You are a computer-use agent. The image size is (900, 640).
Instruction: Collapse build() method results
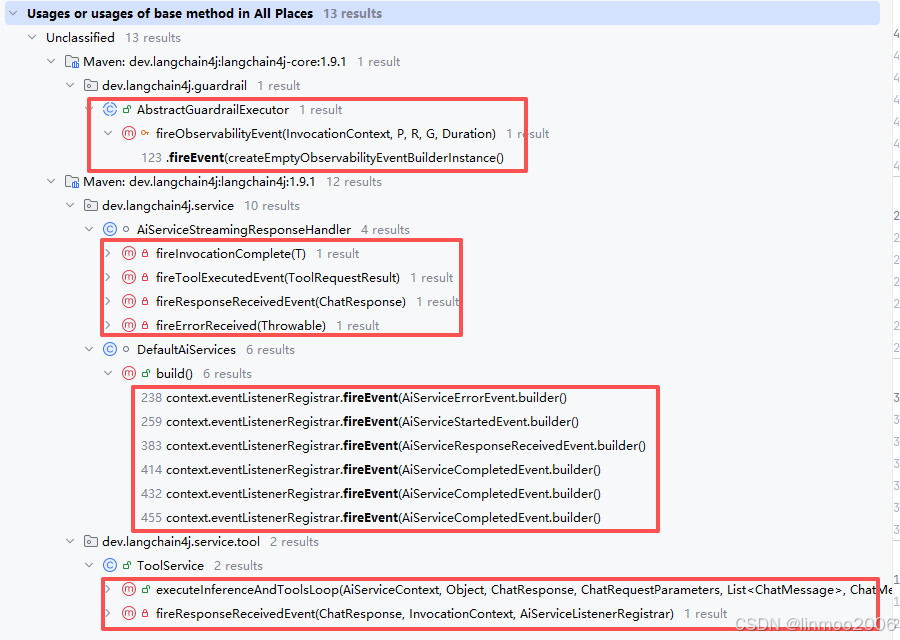point(108,374)
